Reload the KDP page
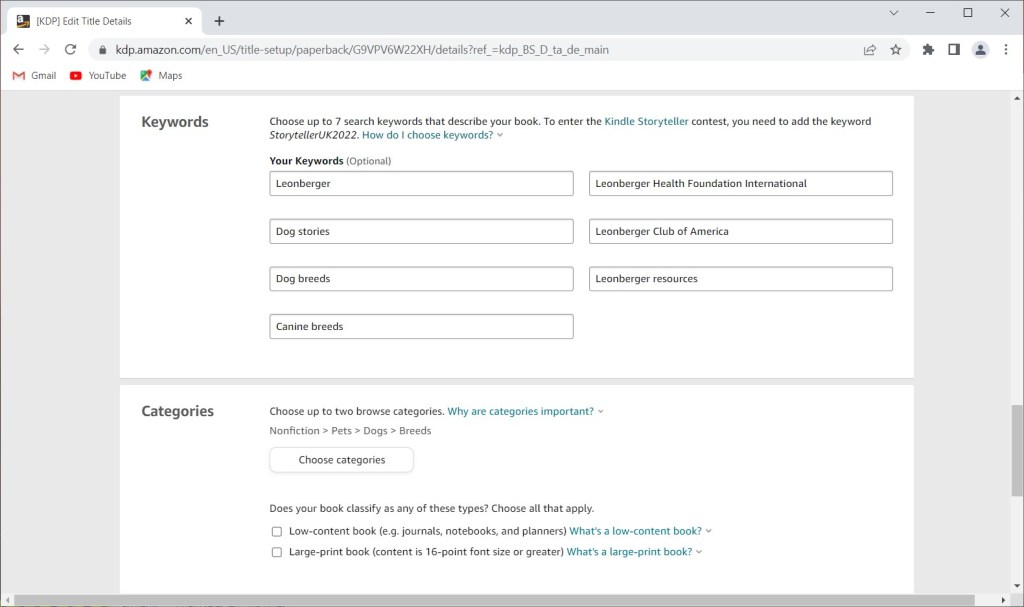The height and width of the screenshot is (607, 1024). 70,49
